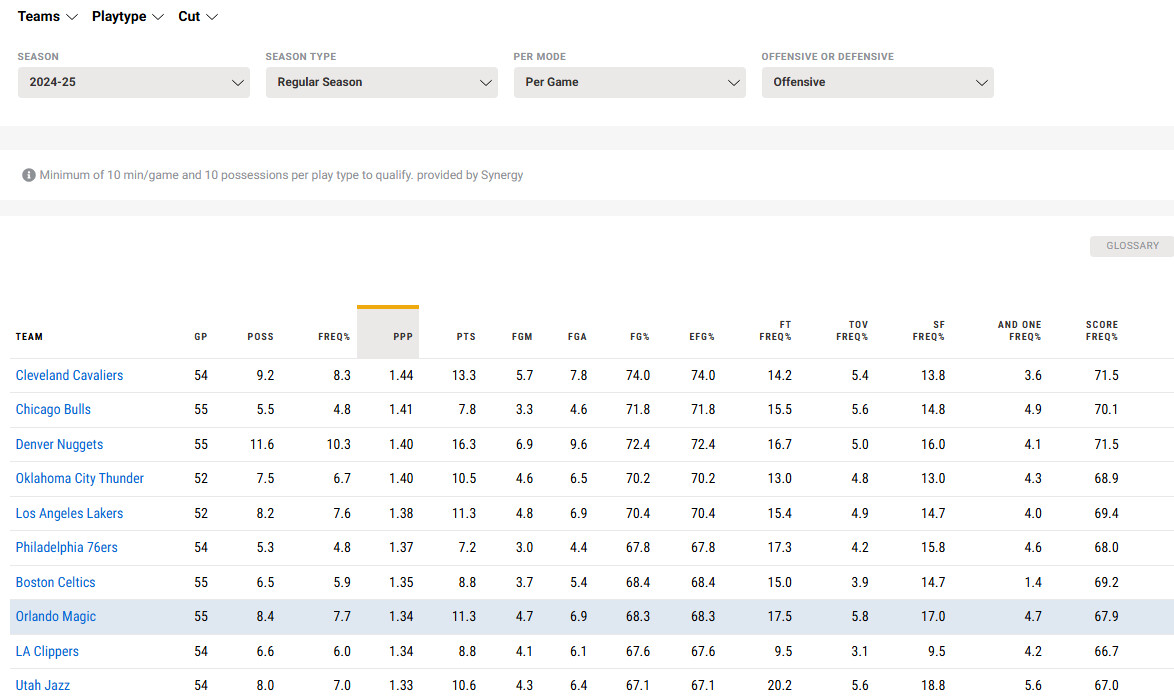Image resolution: width=1174 pixels, height=700 pixels.
Task: Click the info icon beside minimum qualification note
Action: (x=28, y=175)
